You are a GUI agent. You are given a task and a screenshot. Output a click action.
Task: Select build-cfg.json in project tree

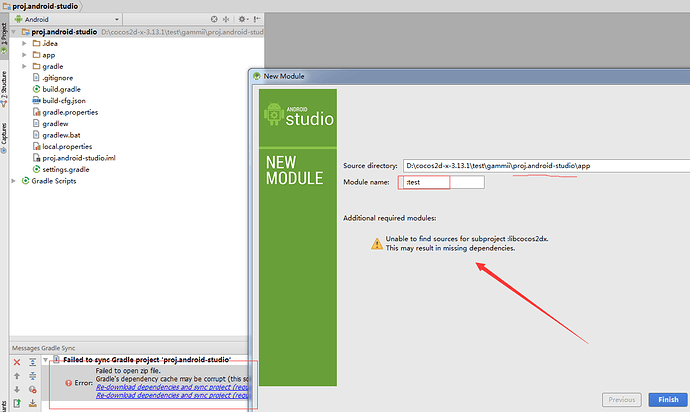[x=64, y=100]
